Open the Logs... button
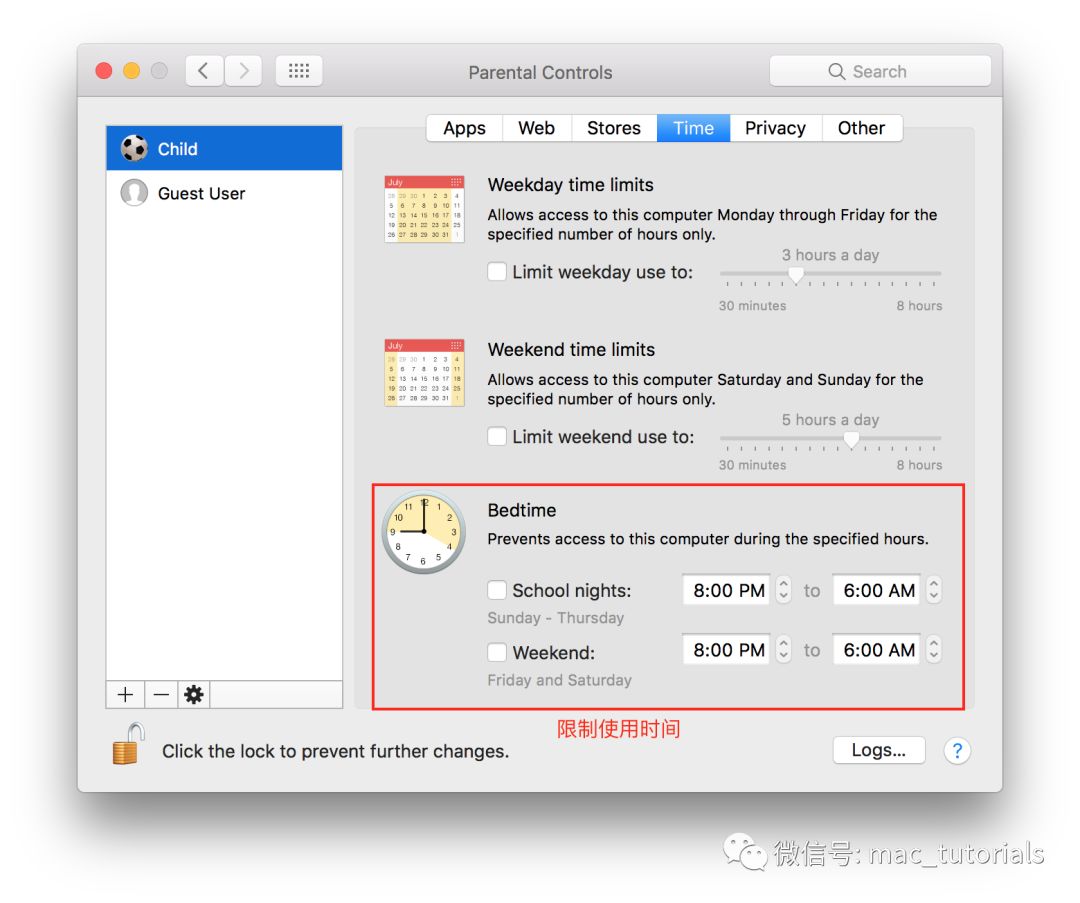 [x=878, y=751]
